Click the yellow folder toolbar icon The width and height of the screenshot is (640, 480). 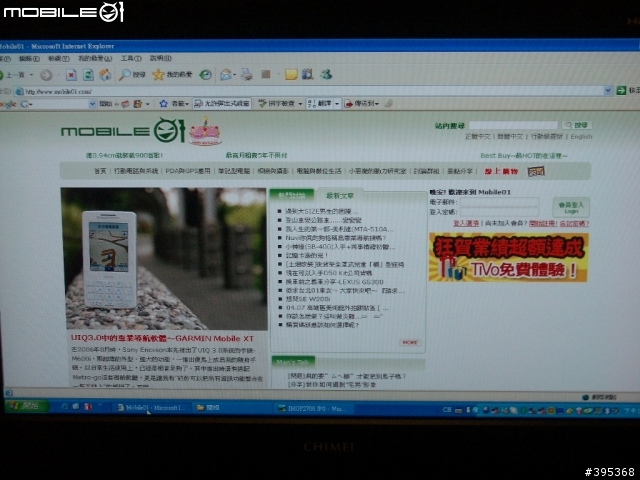[291, 74]
